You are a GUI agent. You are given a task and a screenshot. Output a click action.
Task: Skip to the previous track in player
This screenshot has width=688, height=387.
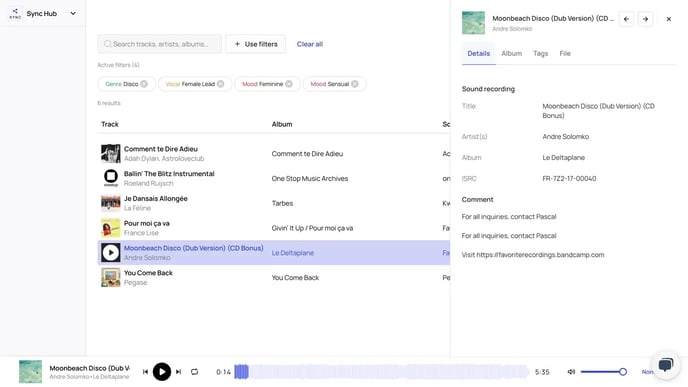145,372
